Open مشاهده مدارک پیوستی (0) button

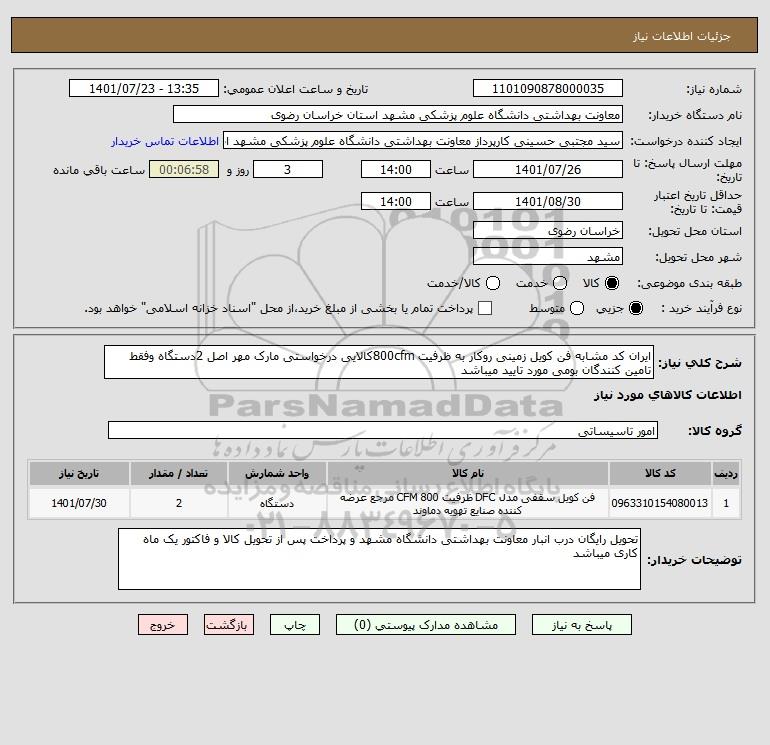coord(426,625)
